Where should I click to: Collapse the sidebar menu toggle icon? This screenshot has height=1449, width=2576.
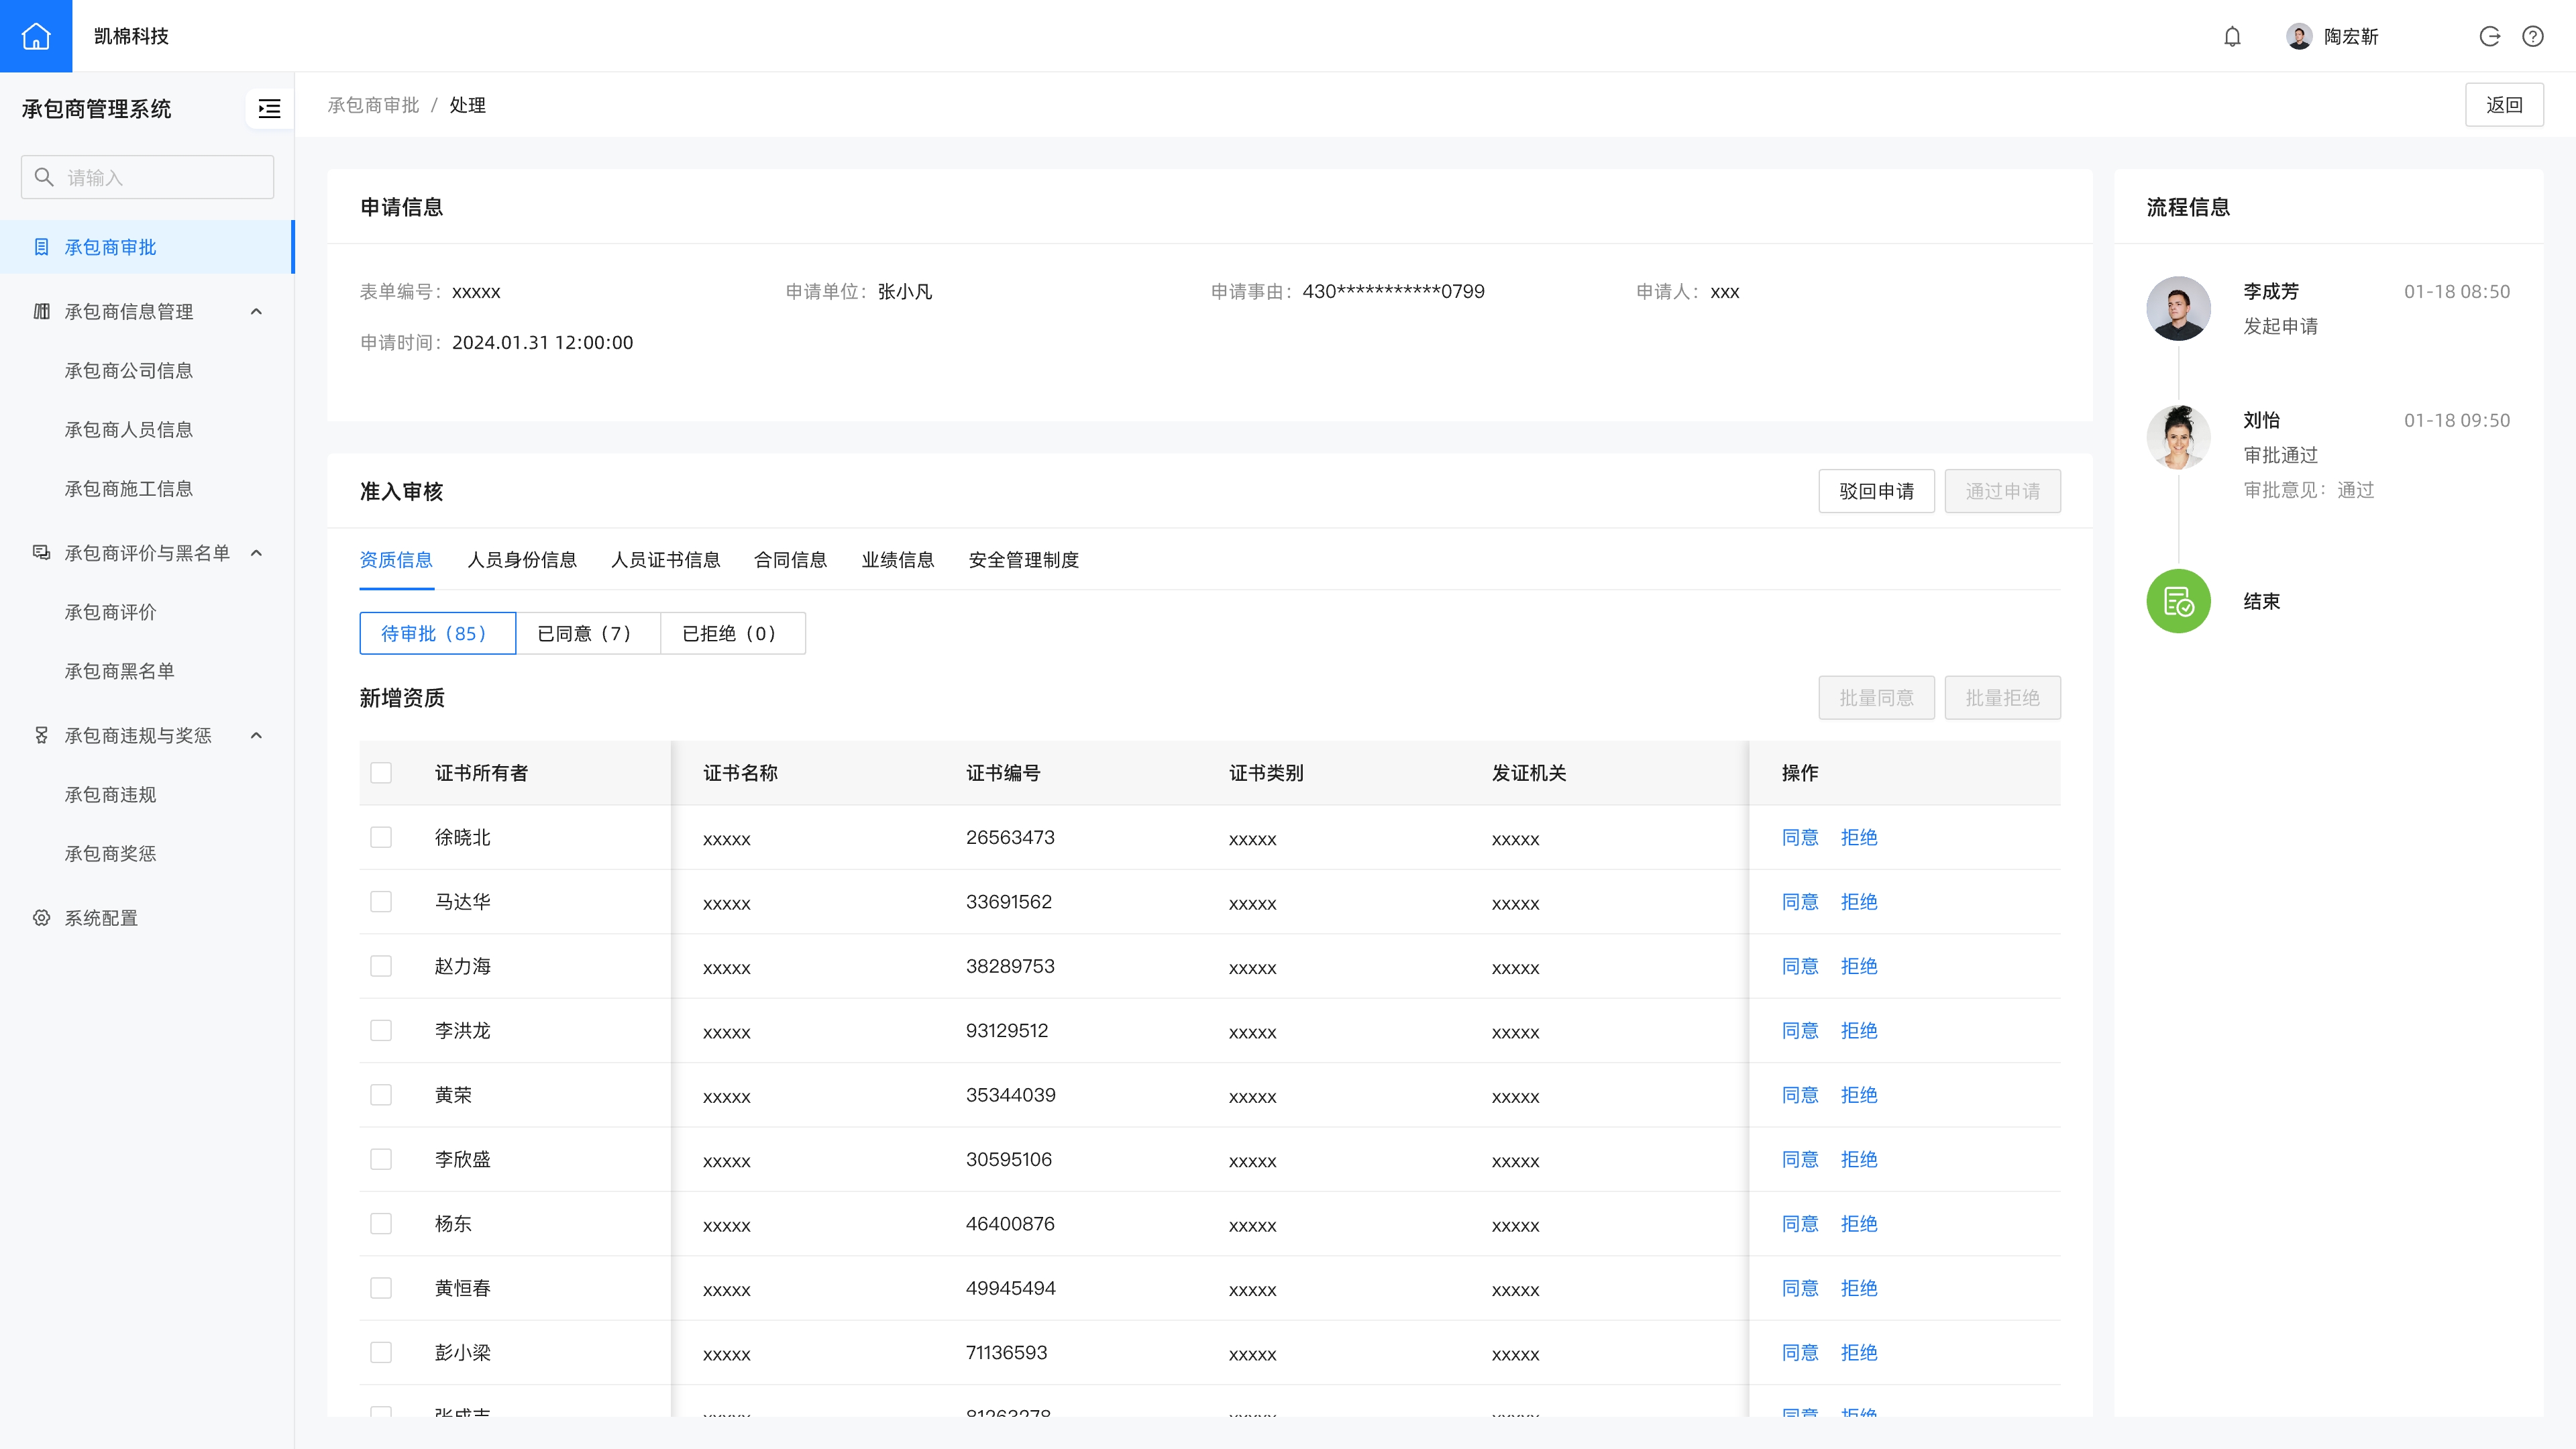pyautogui.click(x=269, y=108)
